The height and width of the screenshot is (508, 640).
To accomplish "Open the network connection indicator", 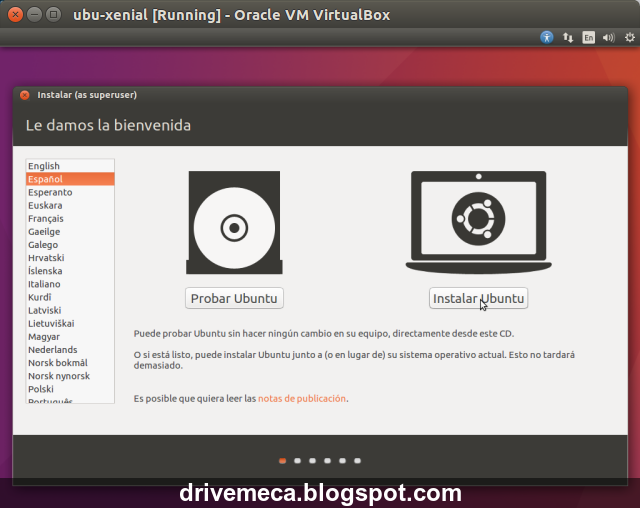I will pos(568,38).
